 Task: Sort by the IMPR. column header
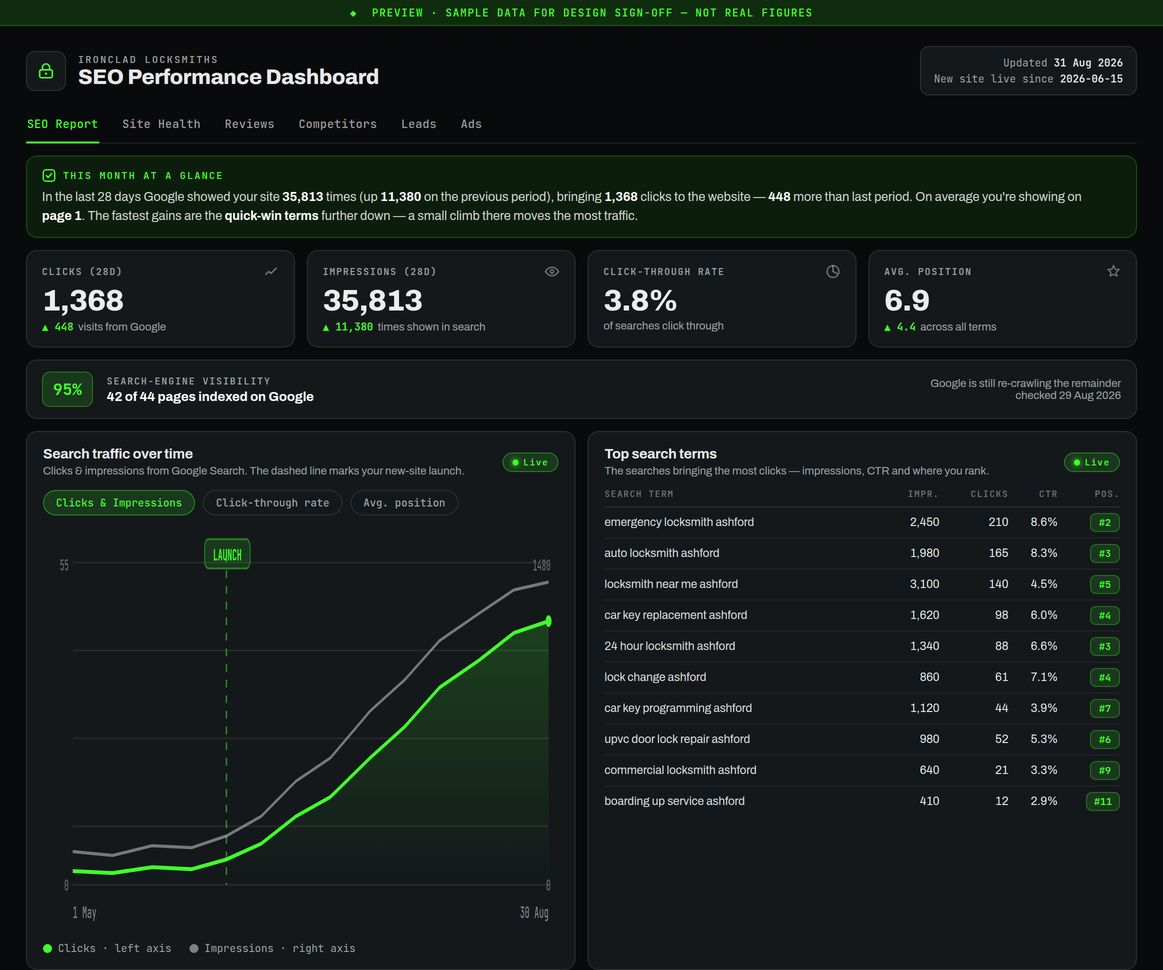(x=923, y=494)
